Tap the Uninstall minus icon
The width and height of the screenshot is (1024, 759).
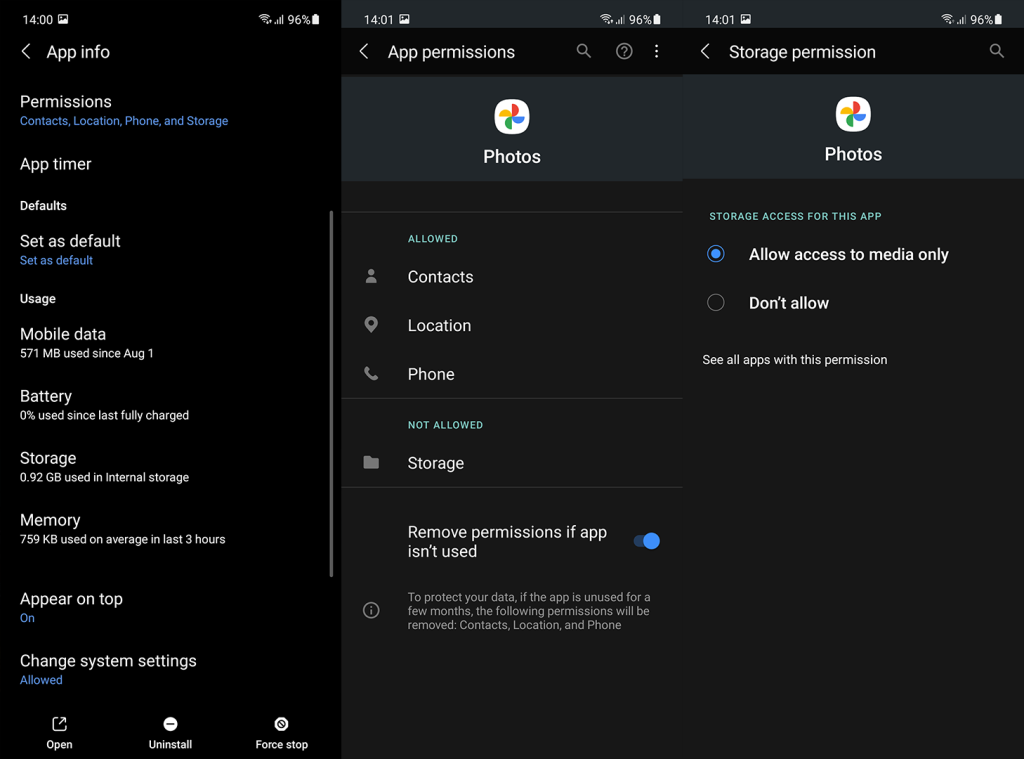pyautogui.click(x=170, y=724)
